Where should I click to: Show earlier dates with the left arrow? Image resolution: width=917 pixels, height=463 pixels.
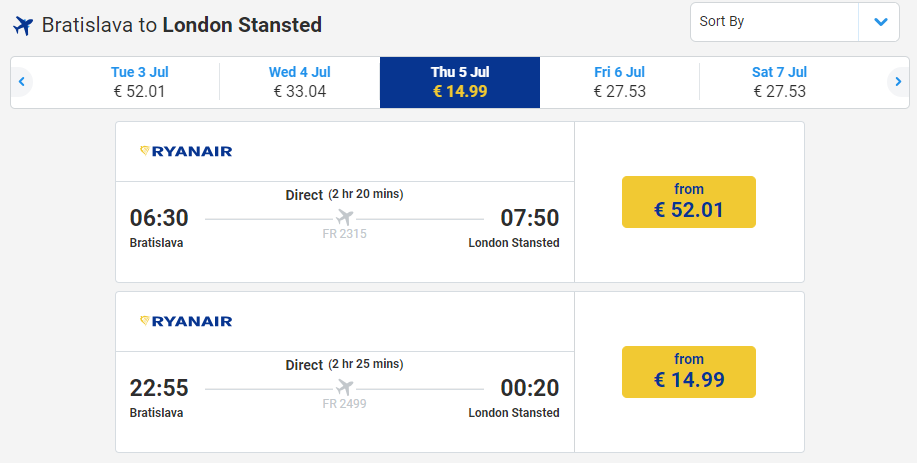(x=22, y=82)
